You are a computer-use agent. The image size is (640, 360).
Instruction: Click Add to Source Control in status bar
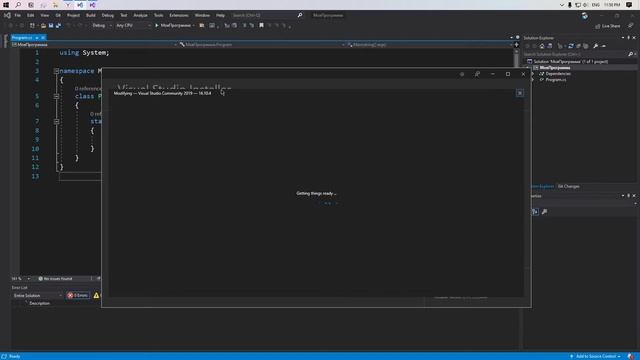tap(596, 356)
